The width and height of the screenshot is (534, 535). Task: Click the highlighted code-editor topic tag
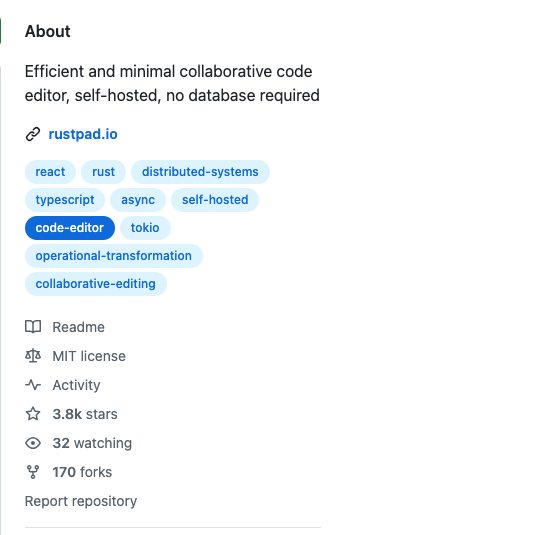70,228
